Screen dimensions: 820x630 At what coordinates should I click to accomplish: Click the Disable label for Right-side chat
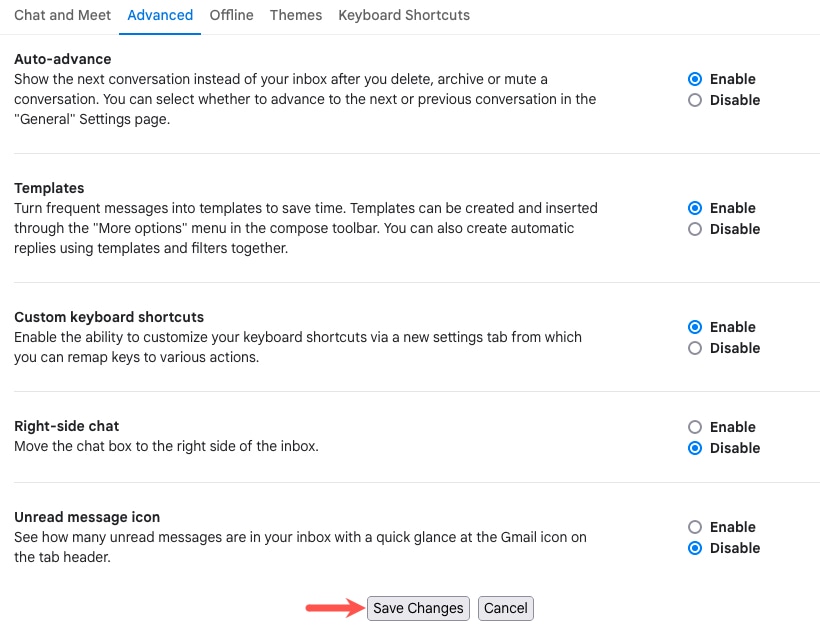pos(737,448)
